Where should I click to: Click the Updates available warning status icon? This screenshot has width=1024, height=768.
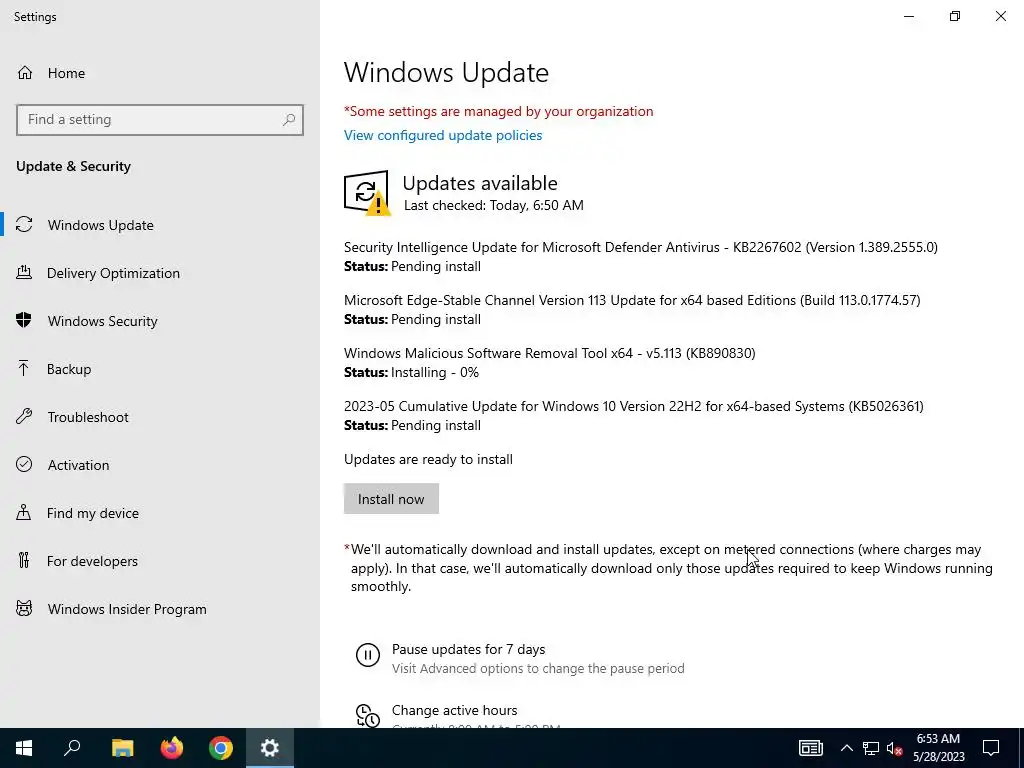point(367,193)
